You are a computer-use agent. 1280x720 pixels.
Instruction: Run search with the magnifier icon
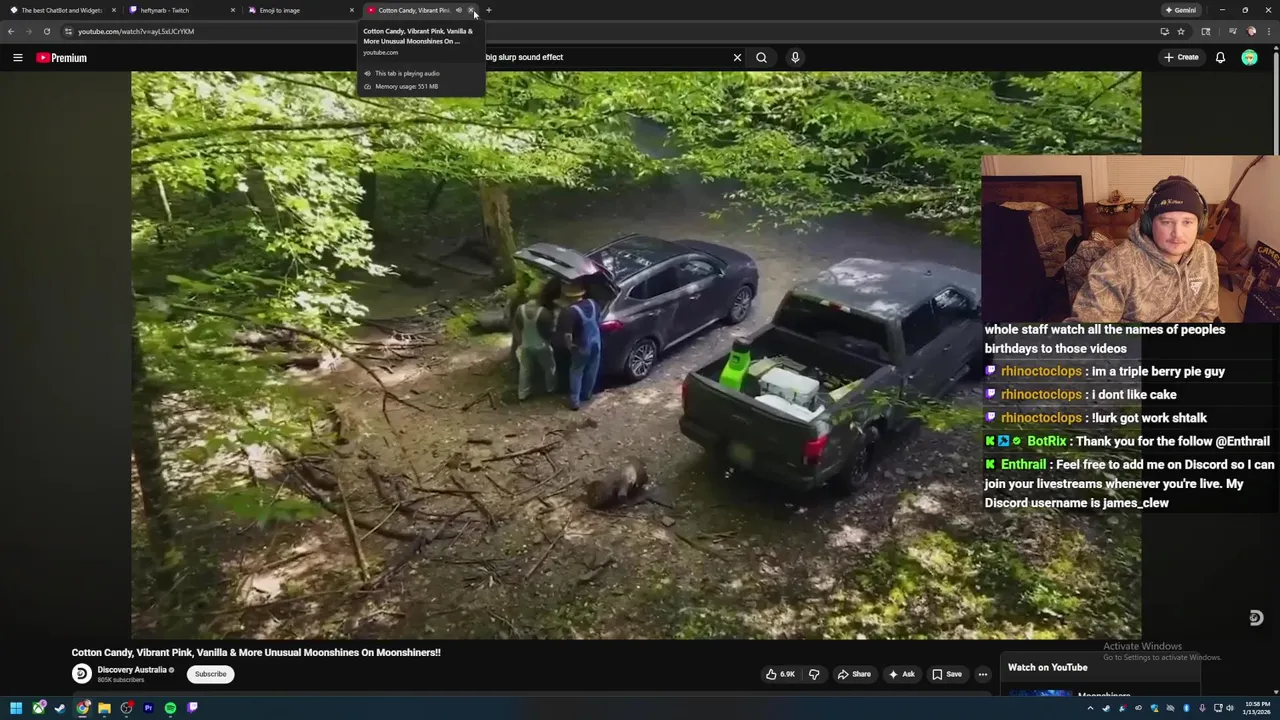point(761,57)
